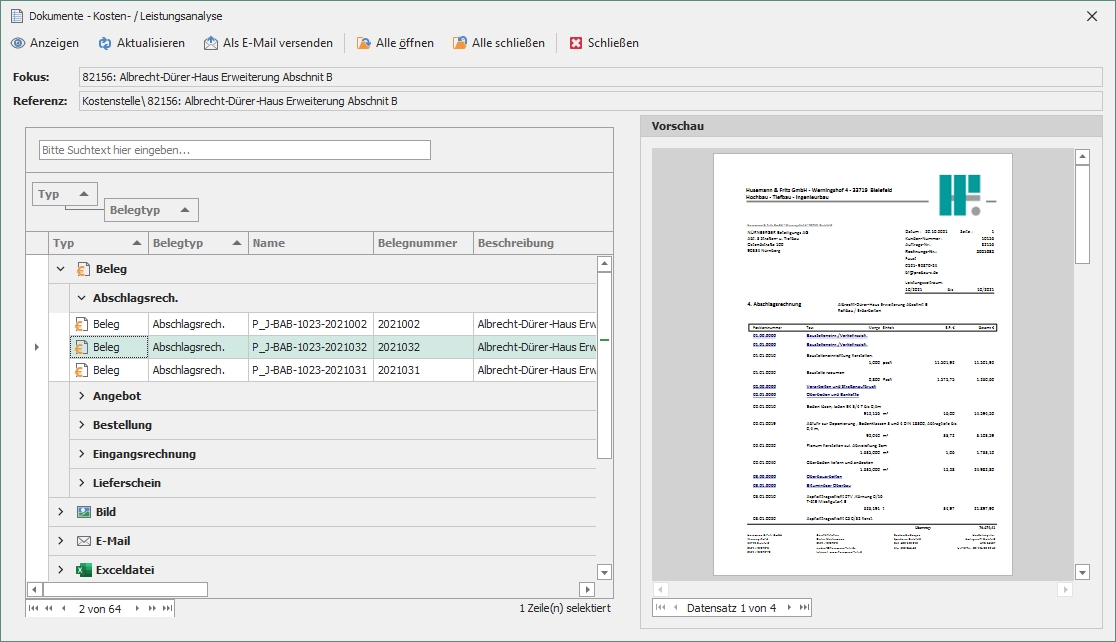The image size is (1116, 642).
Task: Jump to last preview record
Action: tap(803, 608)
